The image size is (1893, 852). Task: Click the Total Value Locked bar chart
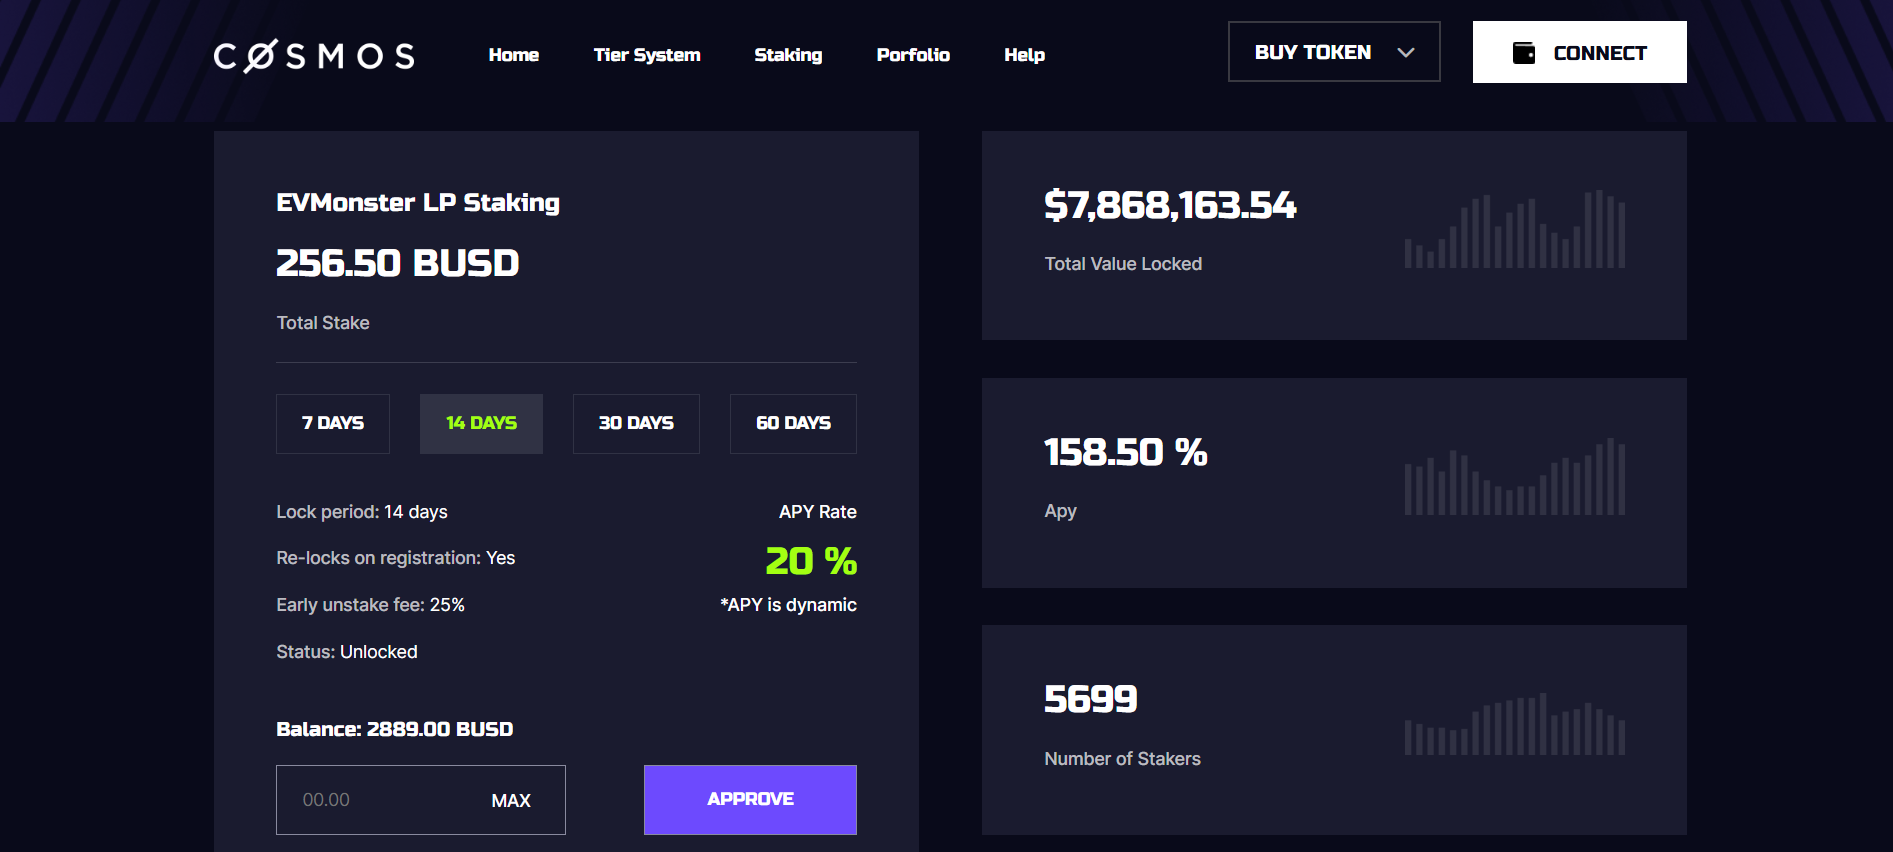point(1514,230)
